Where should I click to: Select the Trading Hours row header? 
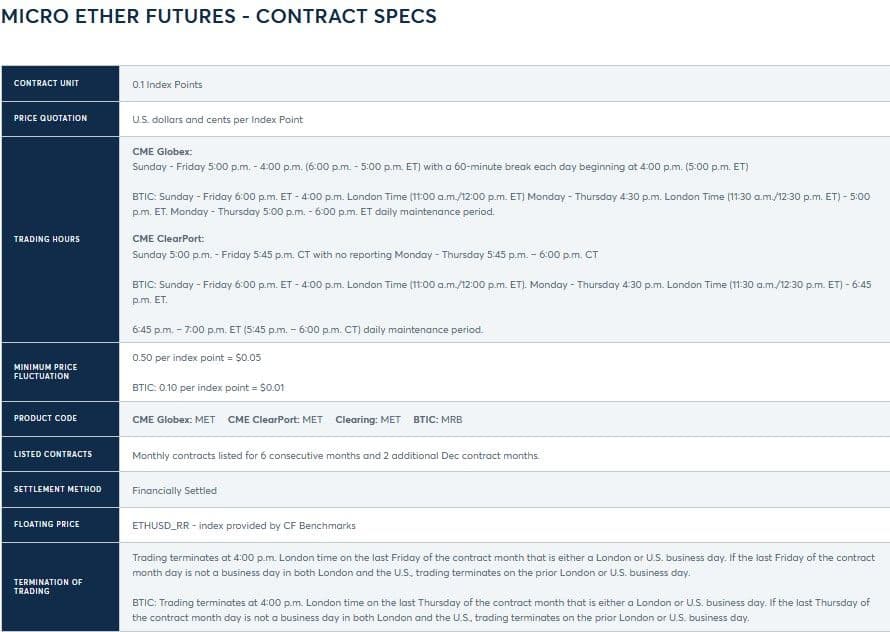46,239
